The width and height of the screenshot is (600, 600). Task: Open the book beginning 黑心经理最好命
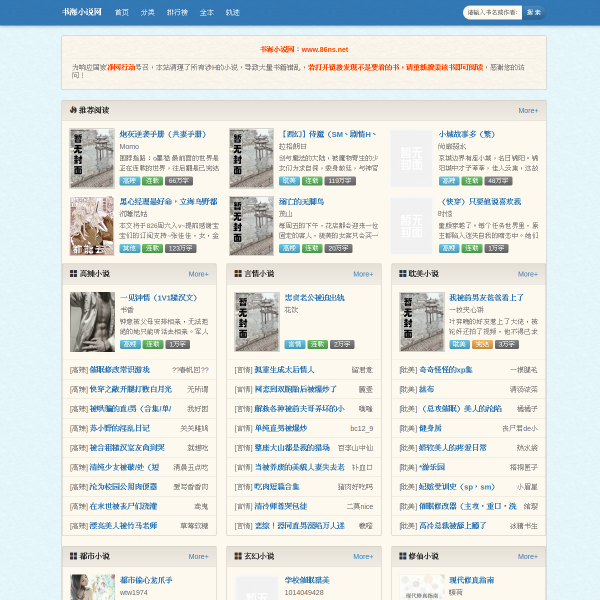pyautogui.click(x=168, y=202)
